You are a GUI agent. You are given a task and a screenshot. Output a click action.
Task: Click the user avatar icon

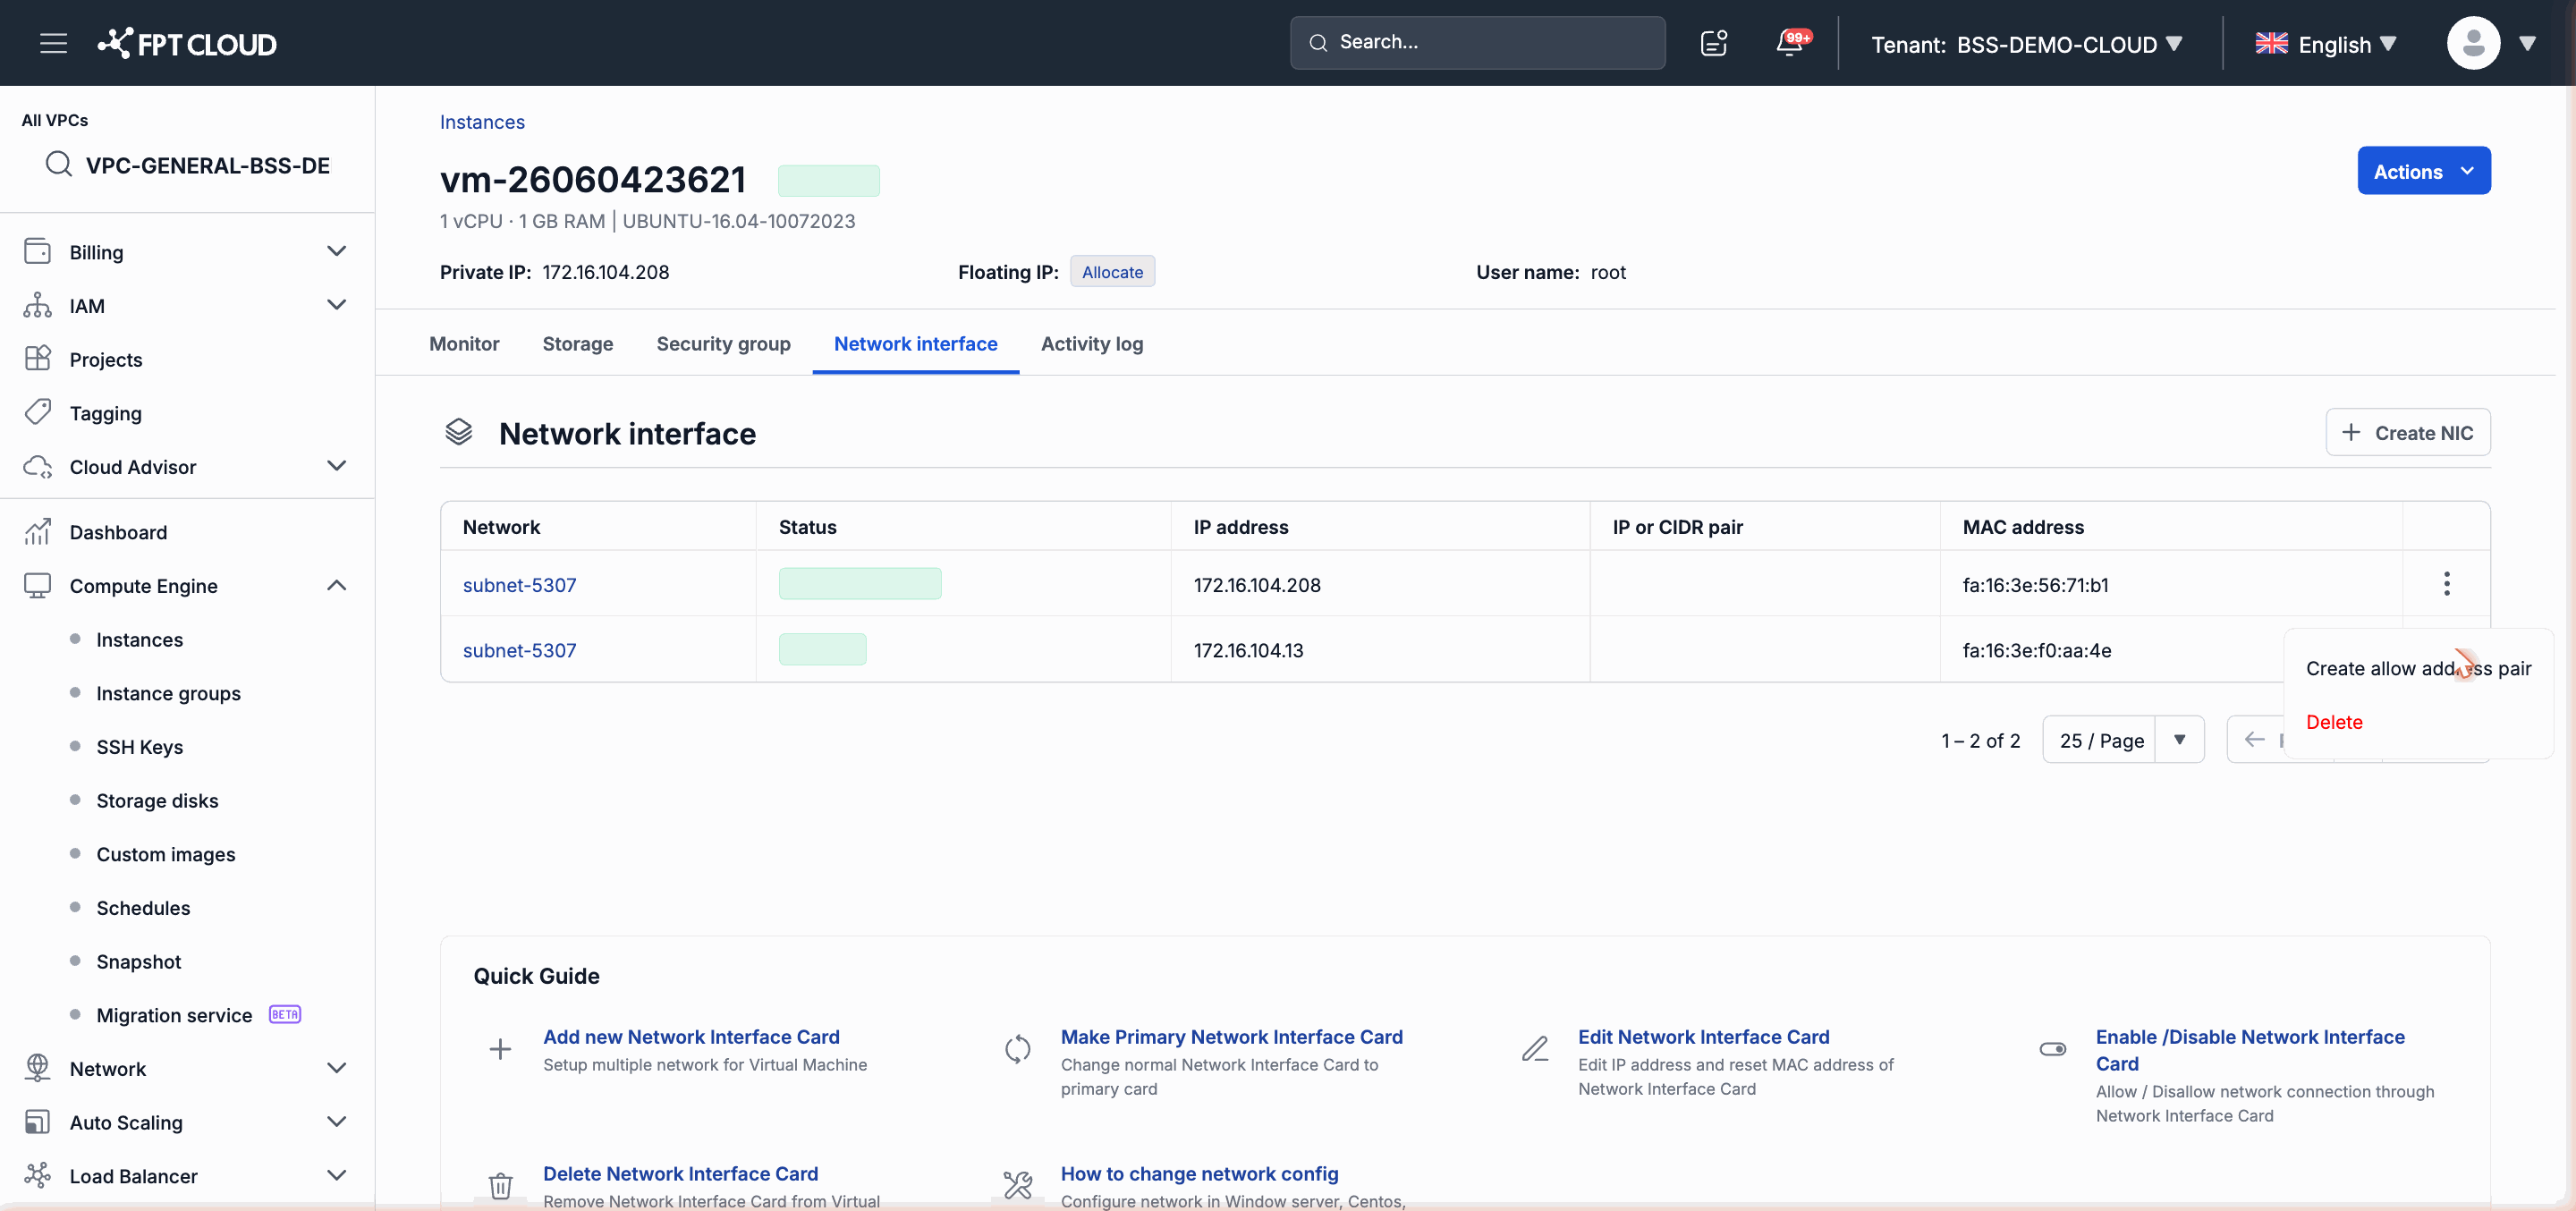[2473, 43]
